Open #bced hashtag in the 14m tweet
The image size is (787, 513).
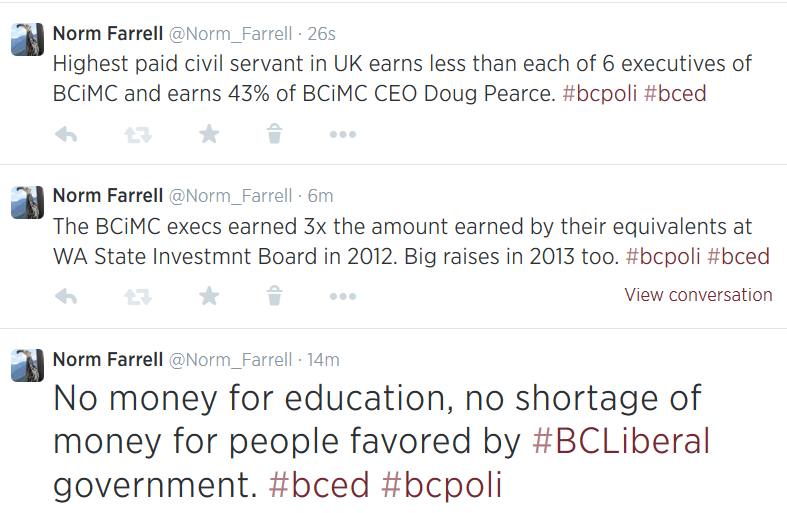pyautogui.click(x=320, y=486)
